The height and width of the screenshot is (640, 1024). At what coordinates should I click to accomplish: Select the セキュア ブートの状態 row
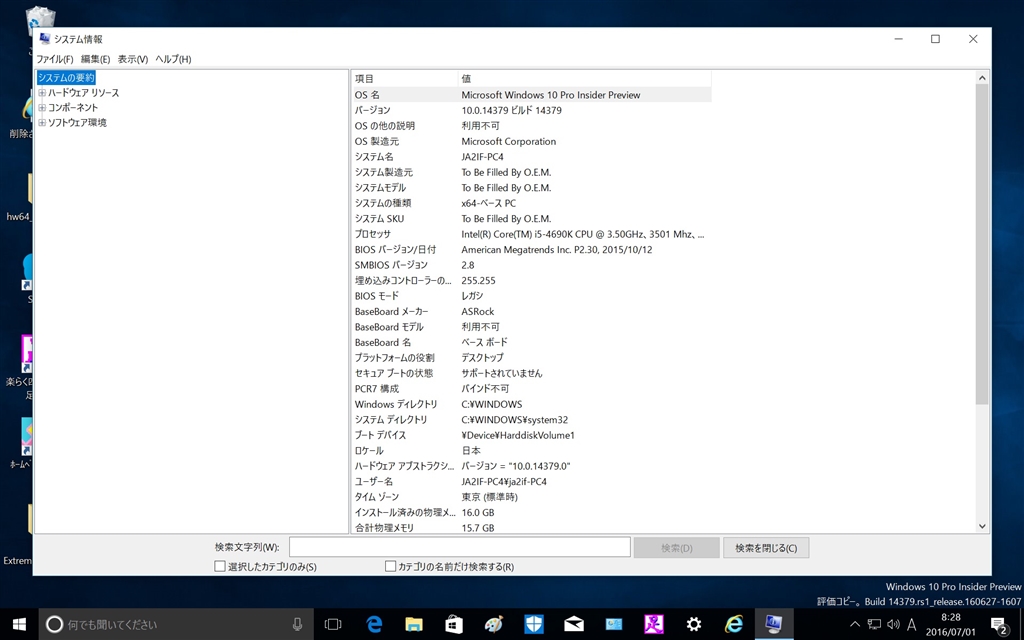click(532, 374)
